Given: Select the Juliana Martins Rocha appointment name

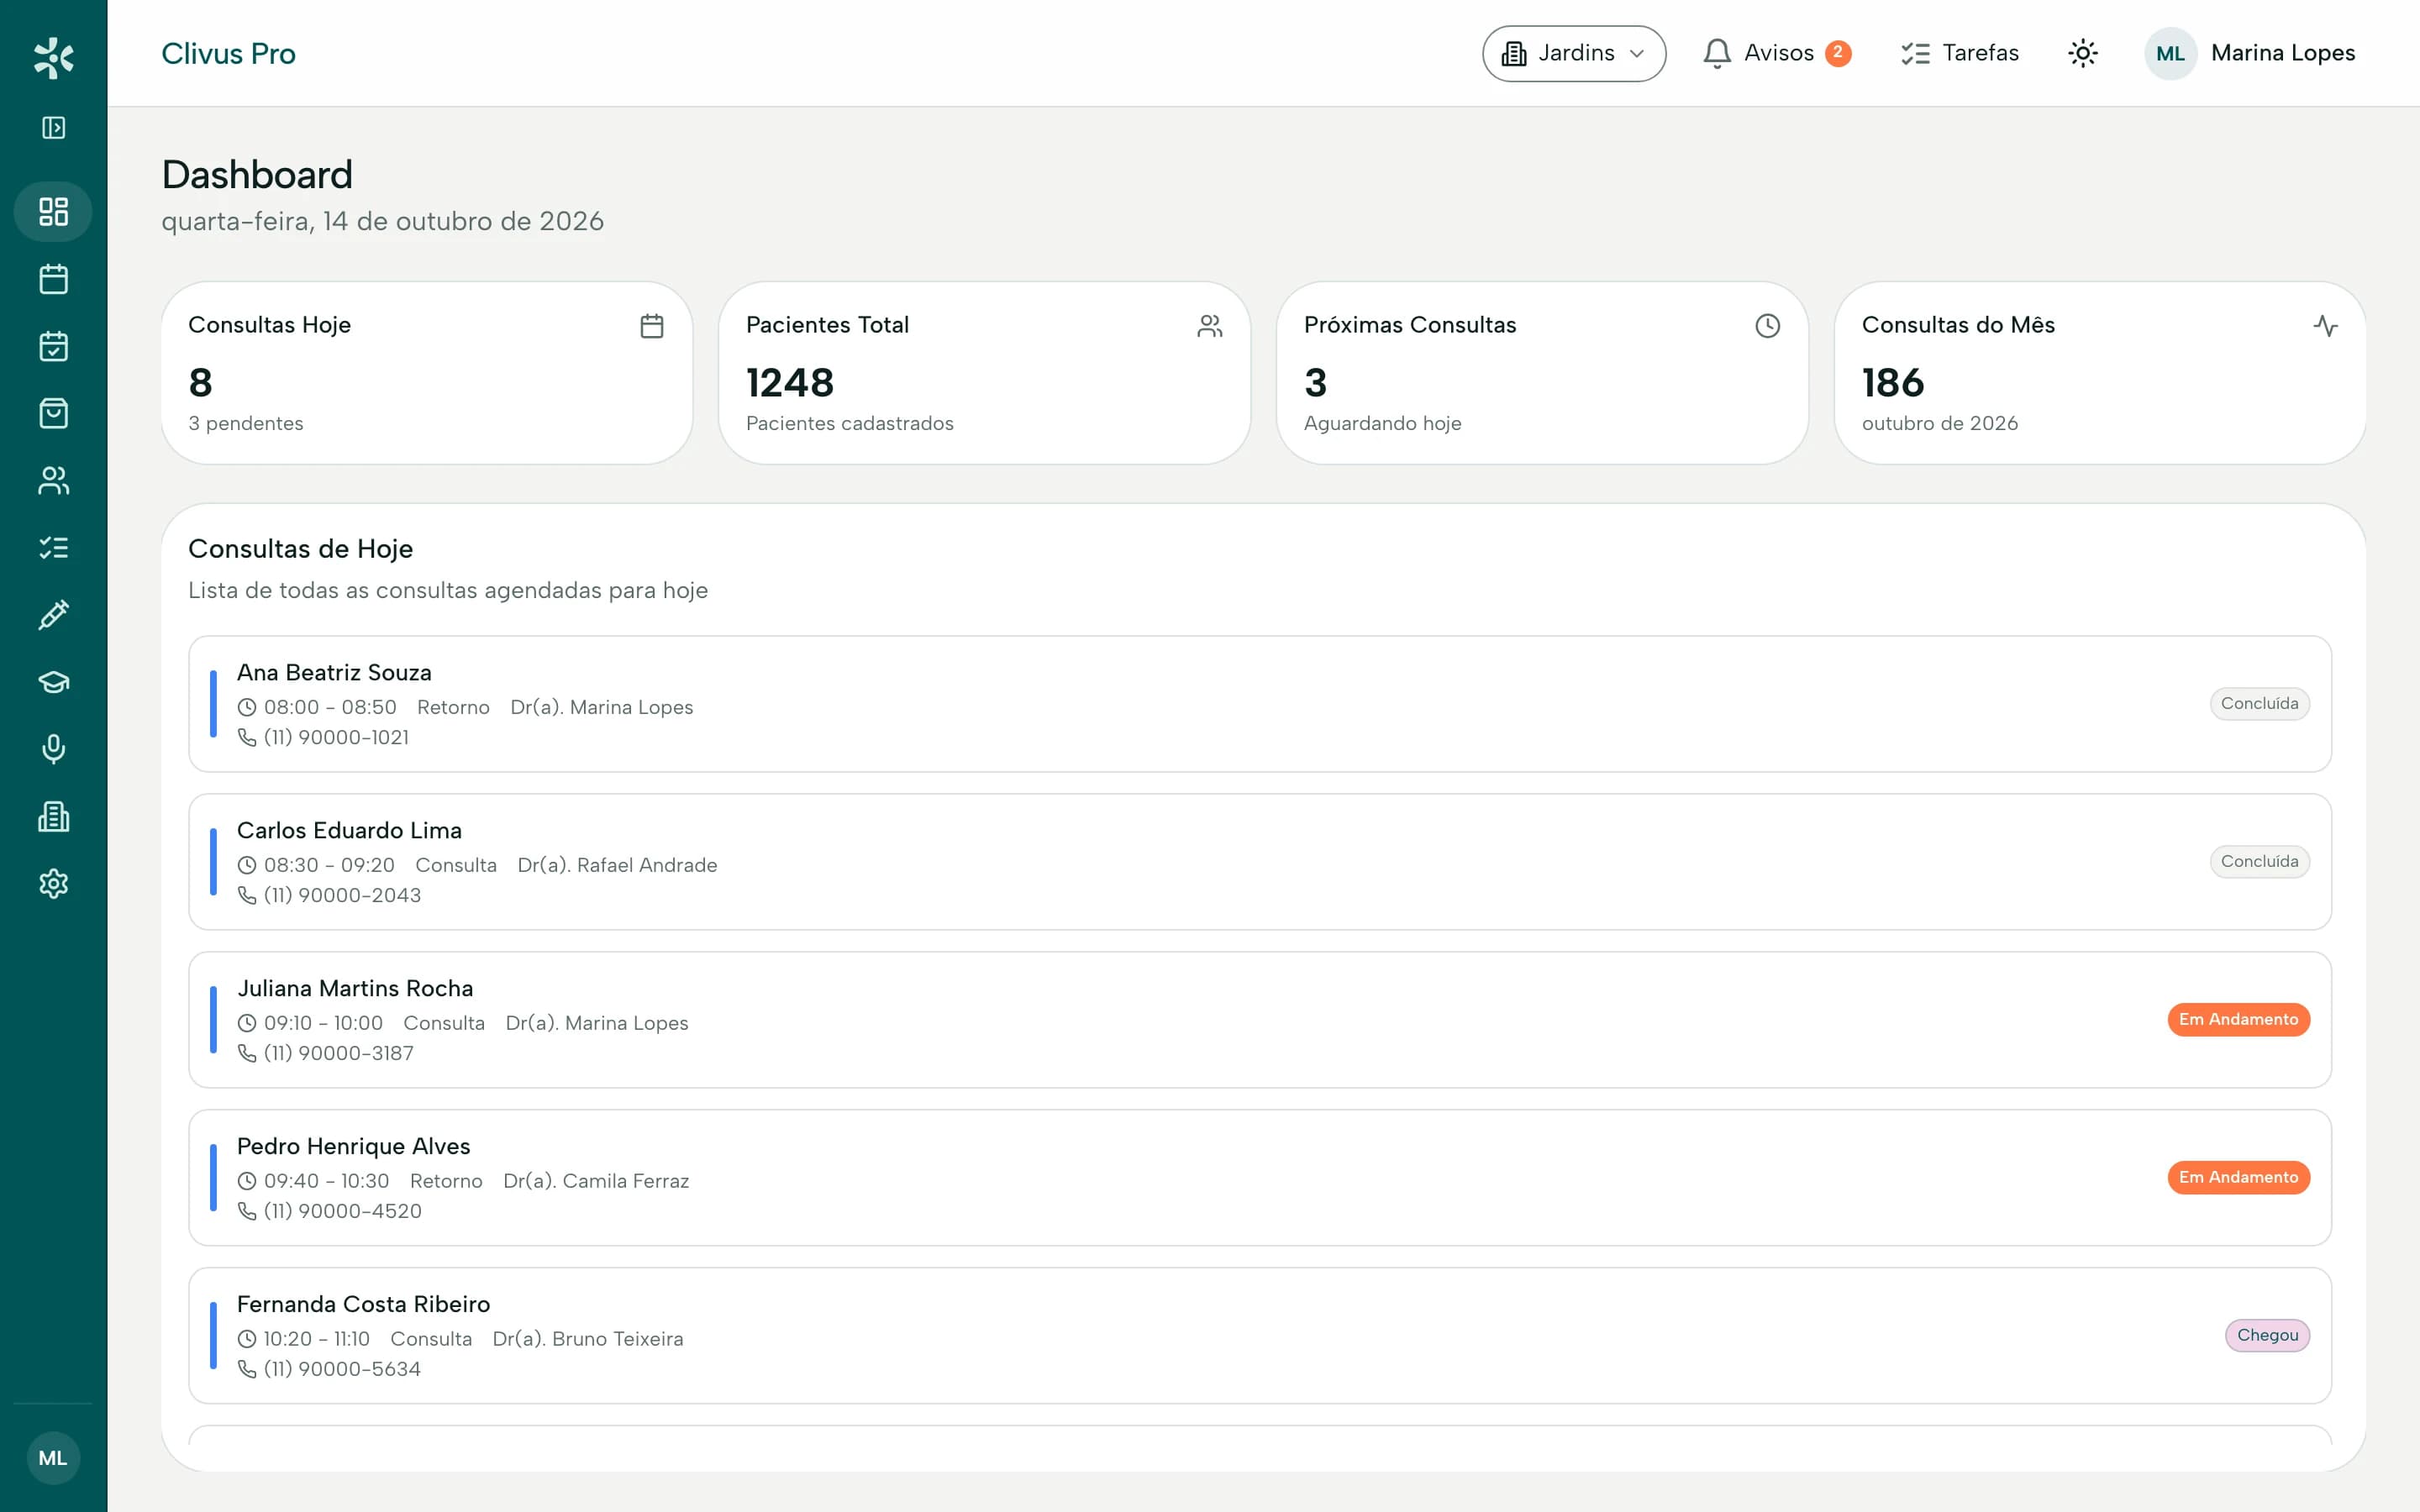Looking at the screenshot, I should pos(355,988).
